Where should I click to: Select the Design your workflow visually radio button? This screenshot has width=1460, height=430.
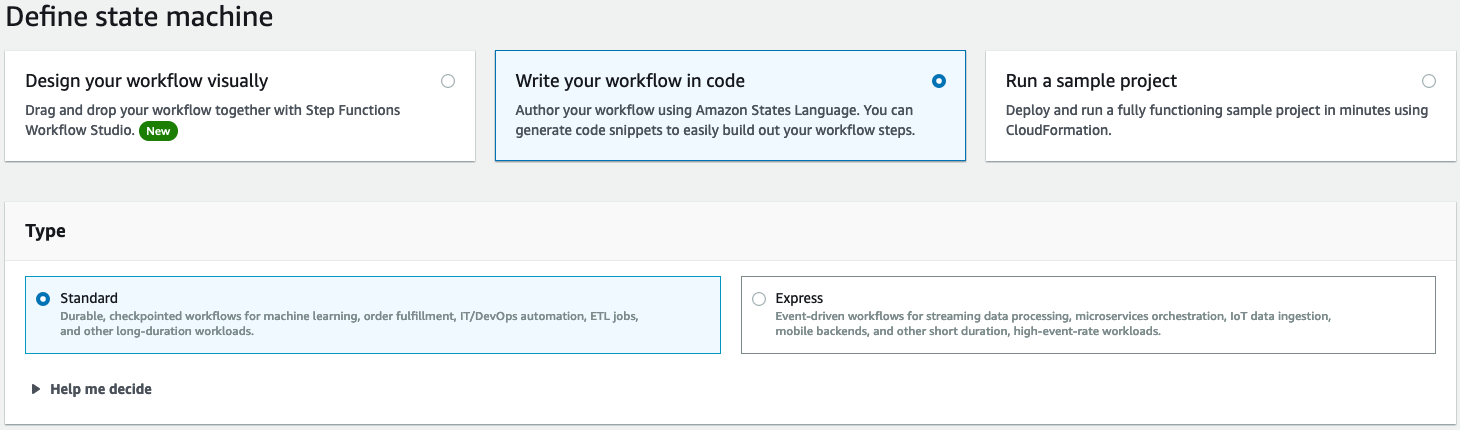[448, 81]
